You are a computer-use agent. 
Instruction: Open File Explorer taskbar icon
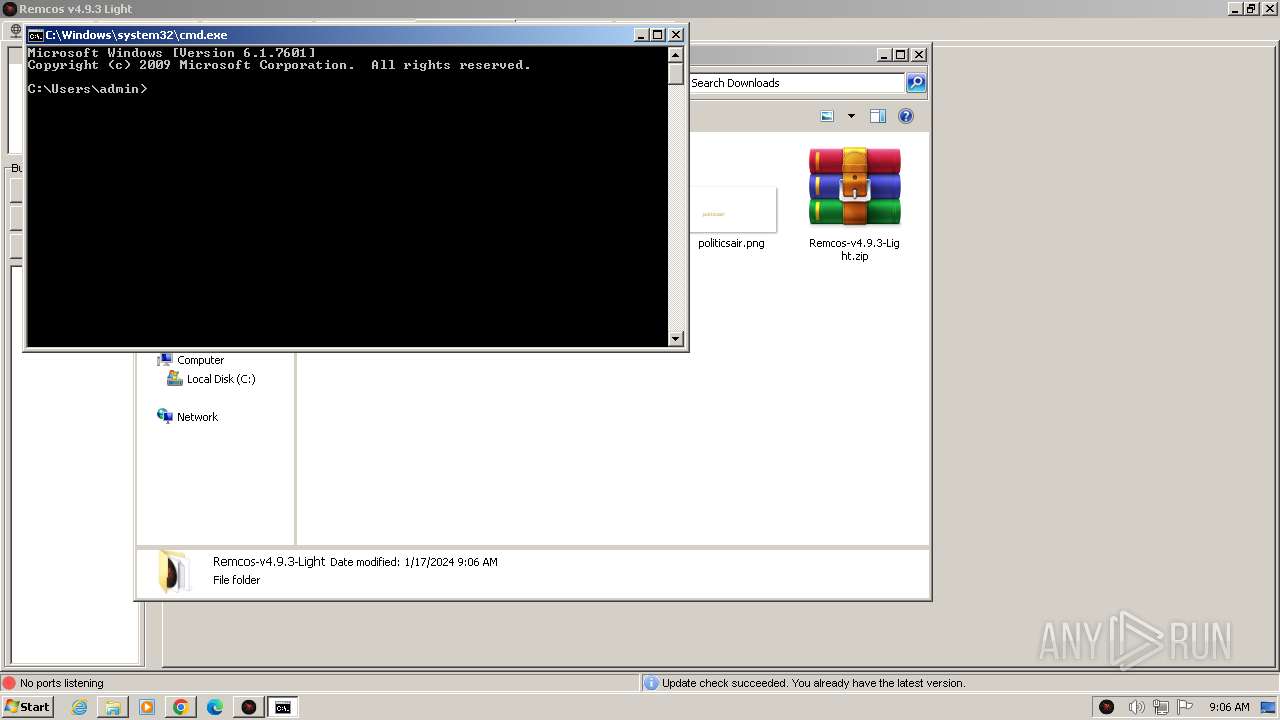113,707
